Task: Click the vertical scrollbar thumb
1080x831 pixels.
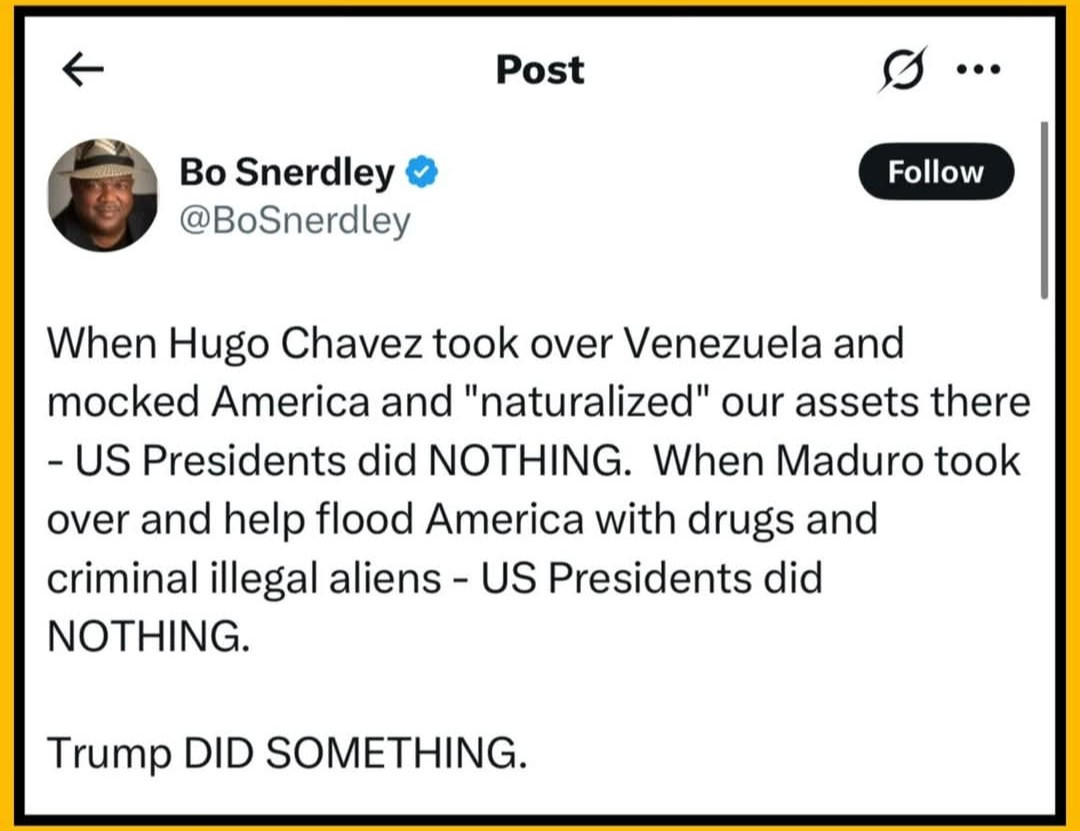Action: tap(1044, 210)
